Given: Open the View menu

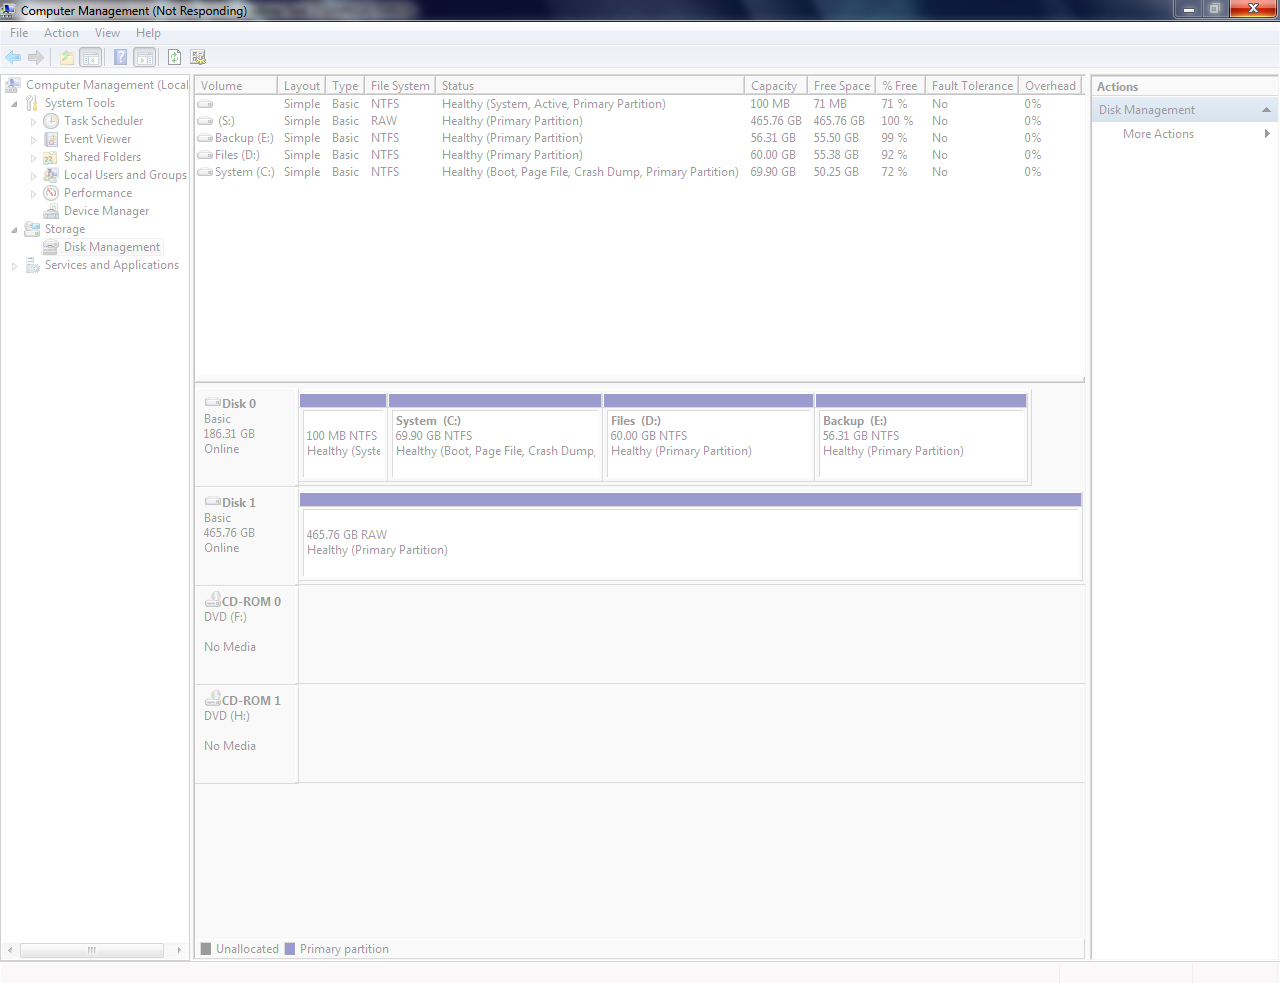Looking at the screenshot, I should (107, 33).
